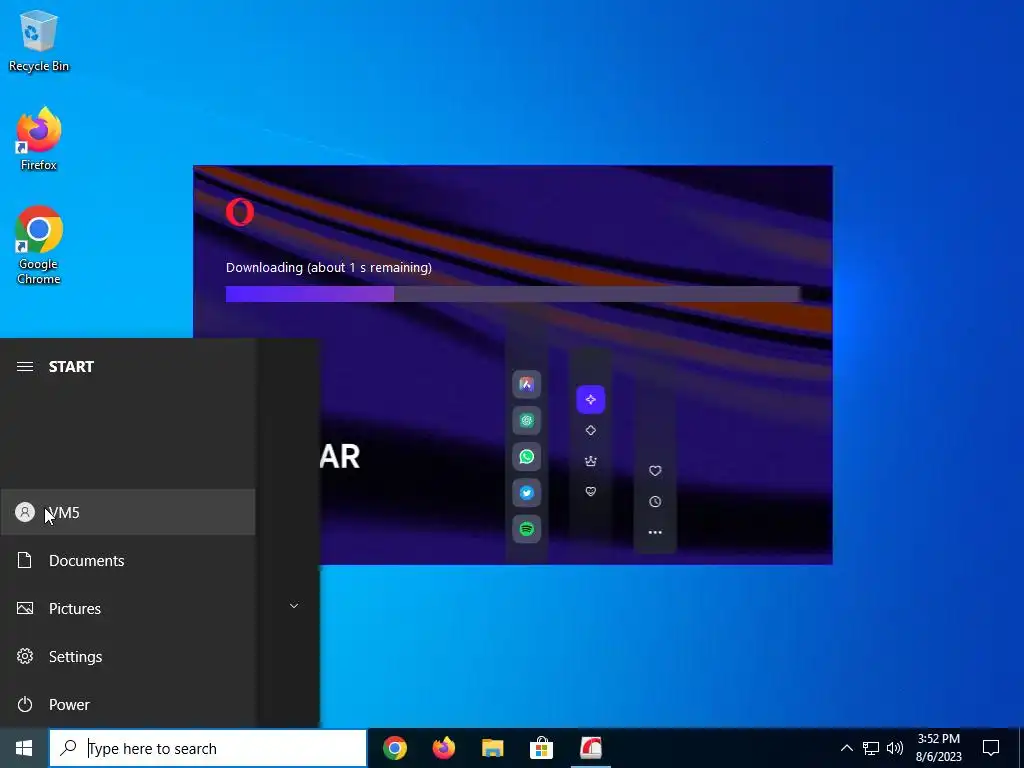Click the heart icon above the clock
This screenshot has width=1024, height=768.
click(655, 471)
